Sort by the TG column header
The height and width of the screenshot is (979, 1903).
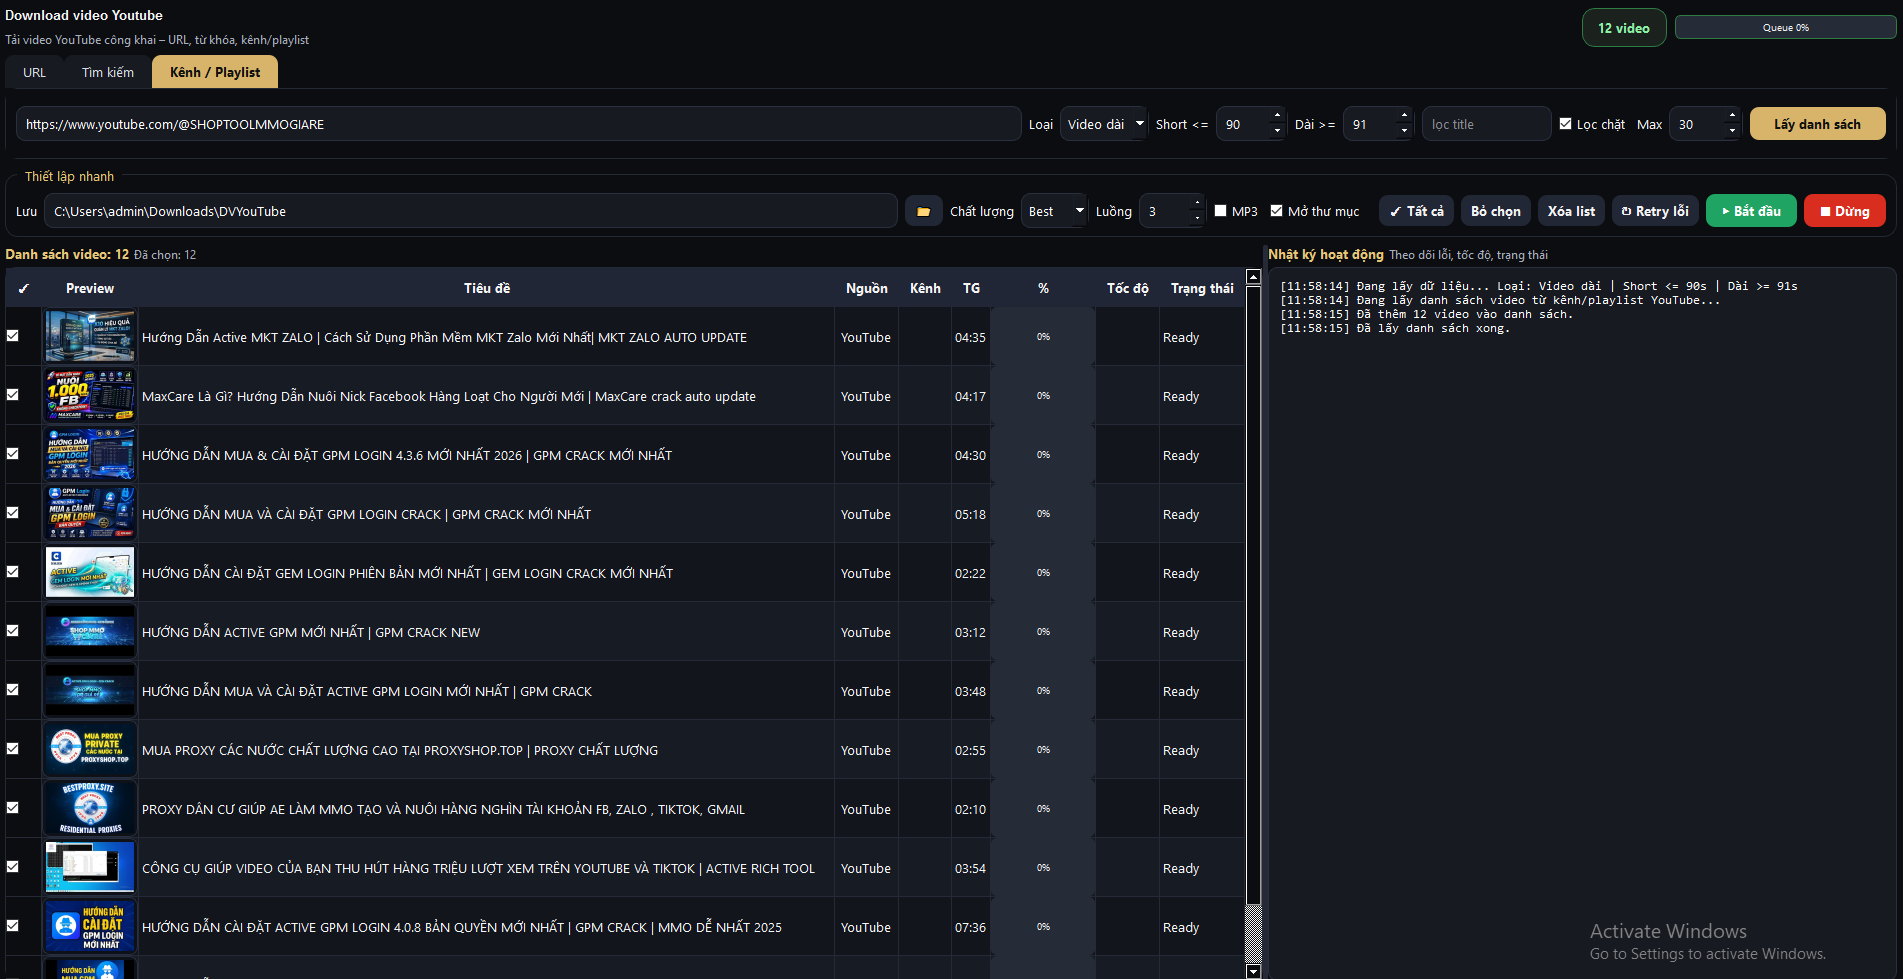pyautogui.click(x=971, y=288)
